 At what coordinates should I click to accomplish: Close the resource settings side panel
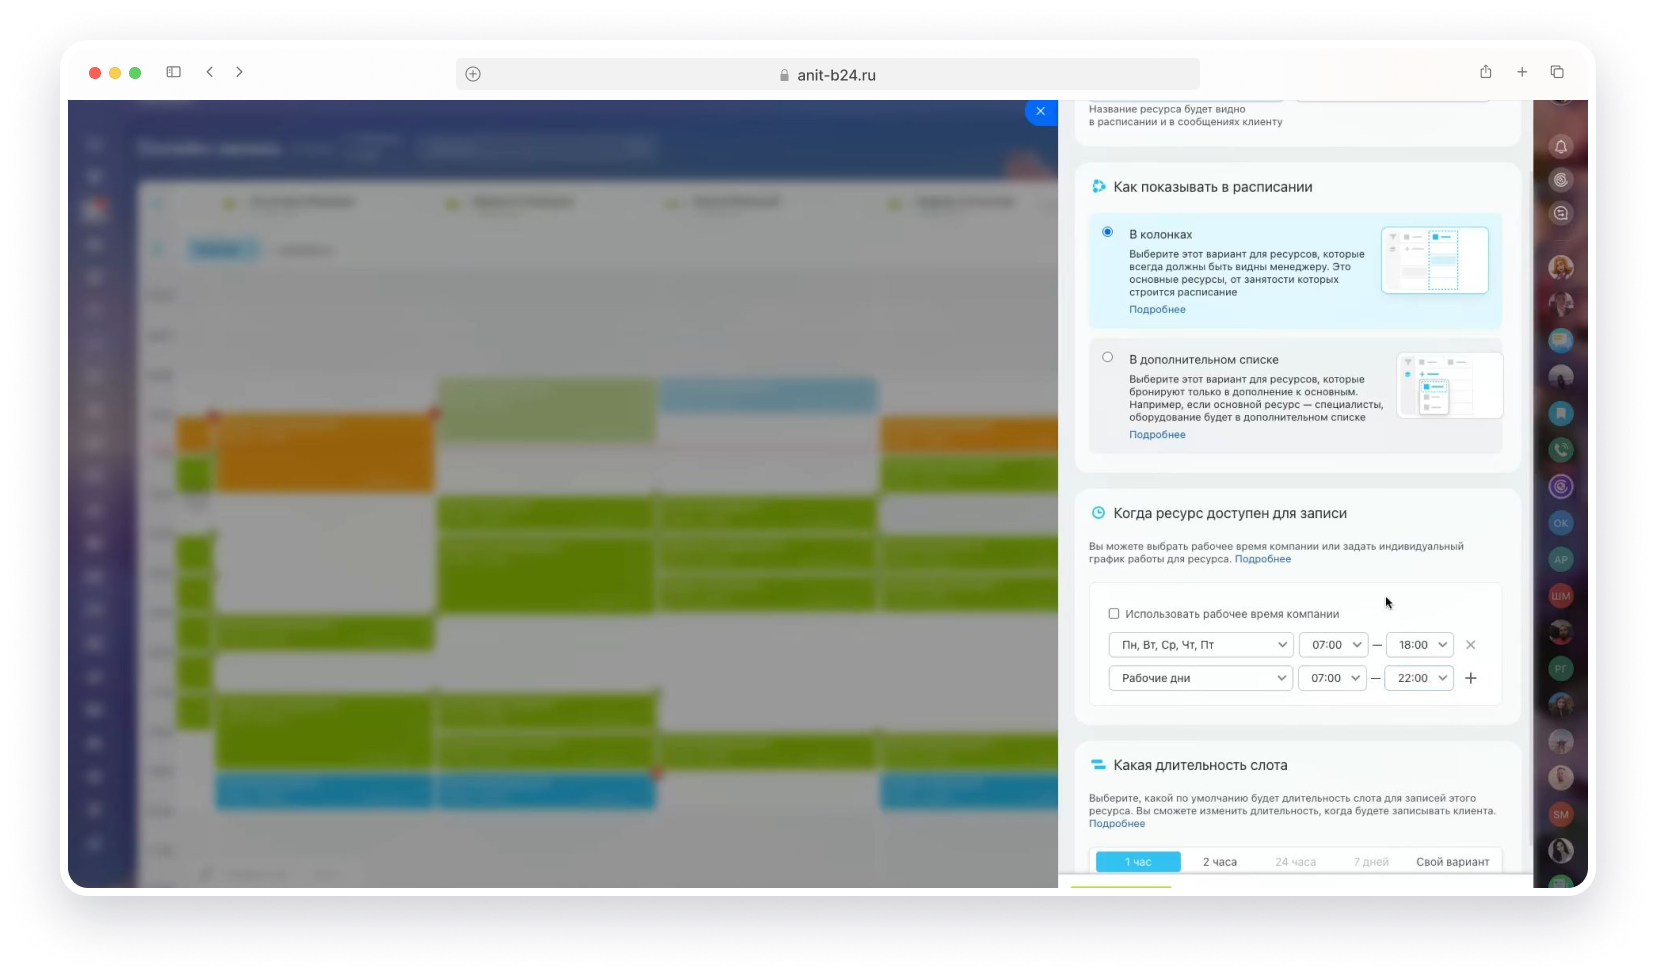(1040, 111)
